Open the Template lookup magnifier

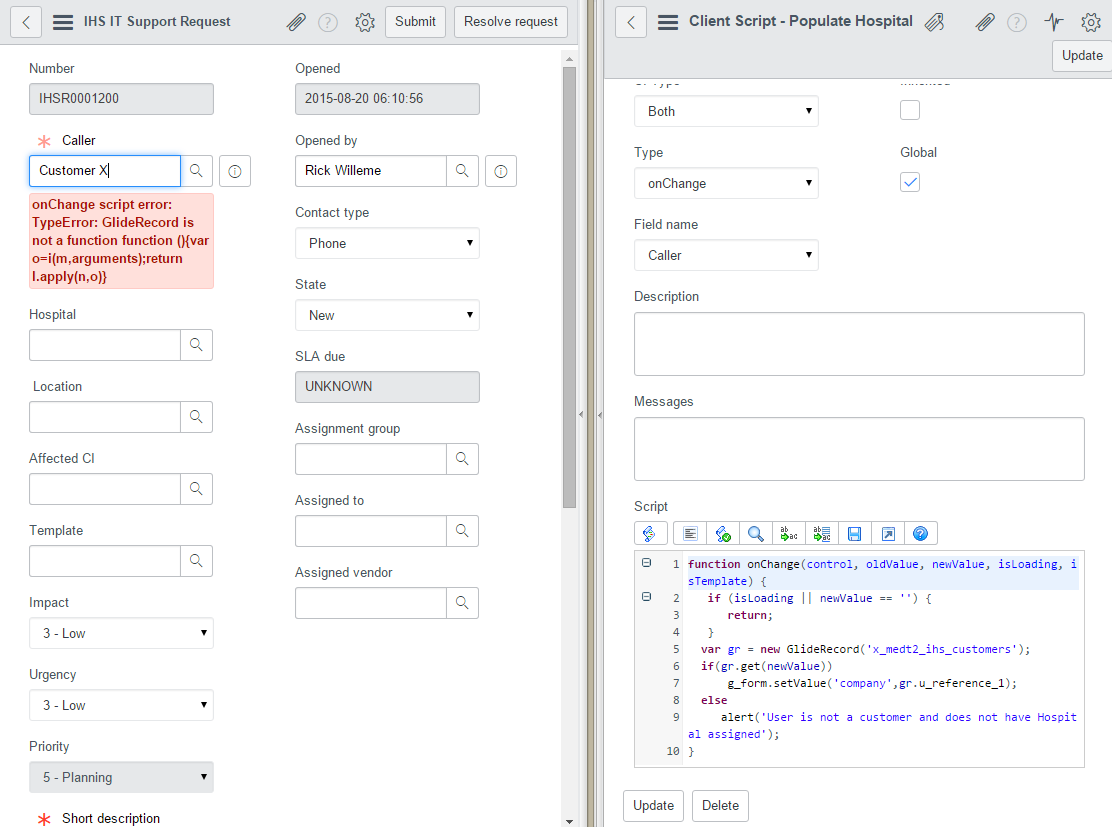pos(196,561)
